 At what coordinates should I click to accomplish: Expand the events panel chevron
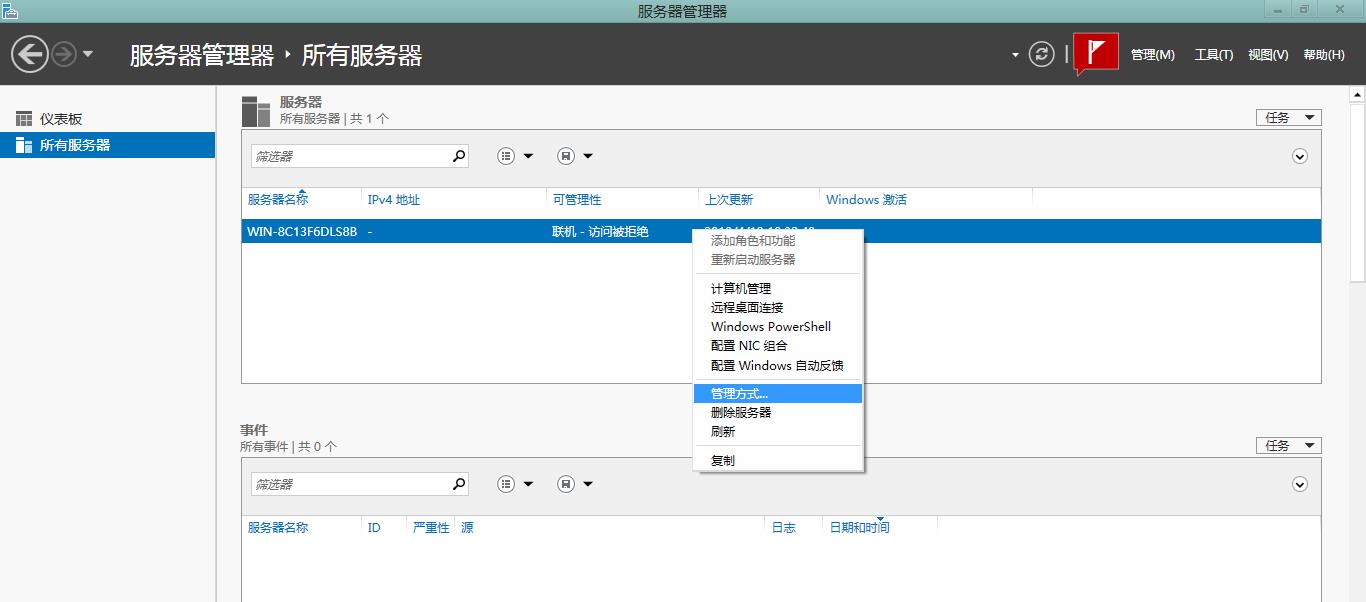click(x=1300, y=484)
